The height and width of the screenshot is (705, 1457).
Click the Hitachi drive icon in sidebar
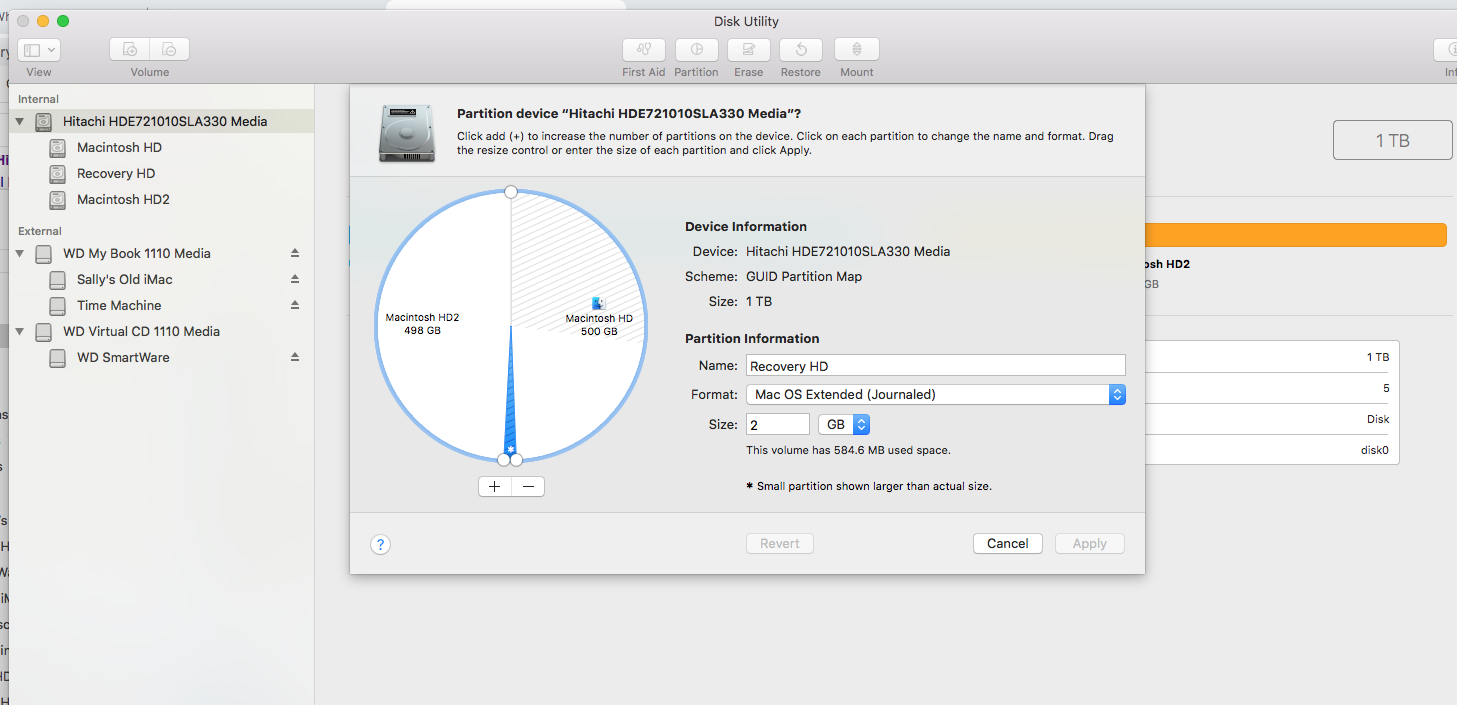point(43,121)
